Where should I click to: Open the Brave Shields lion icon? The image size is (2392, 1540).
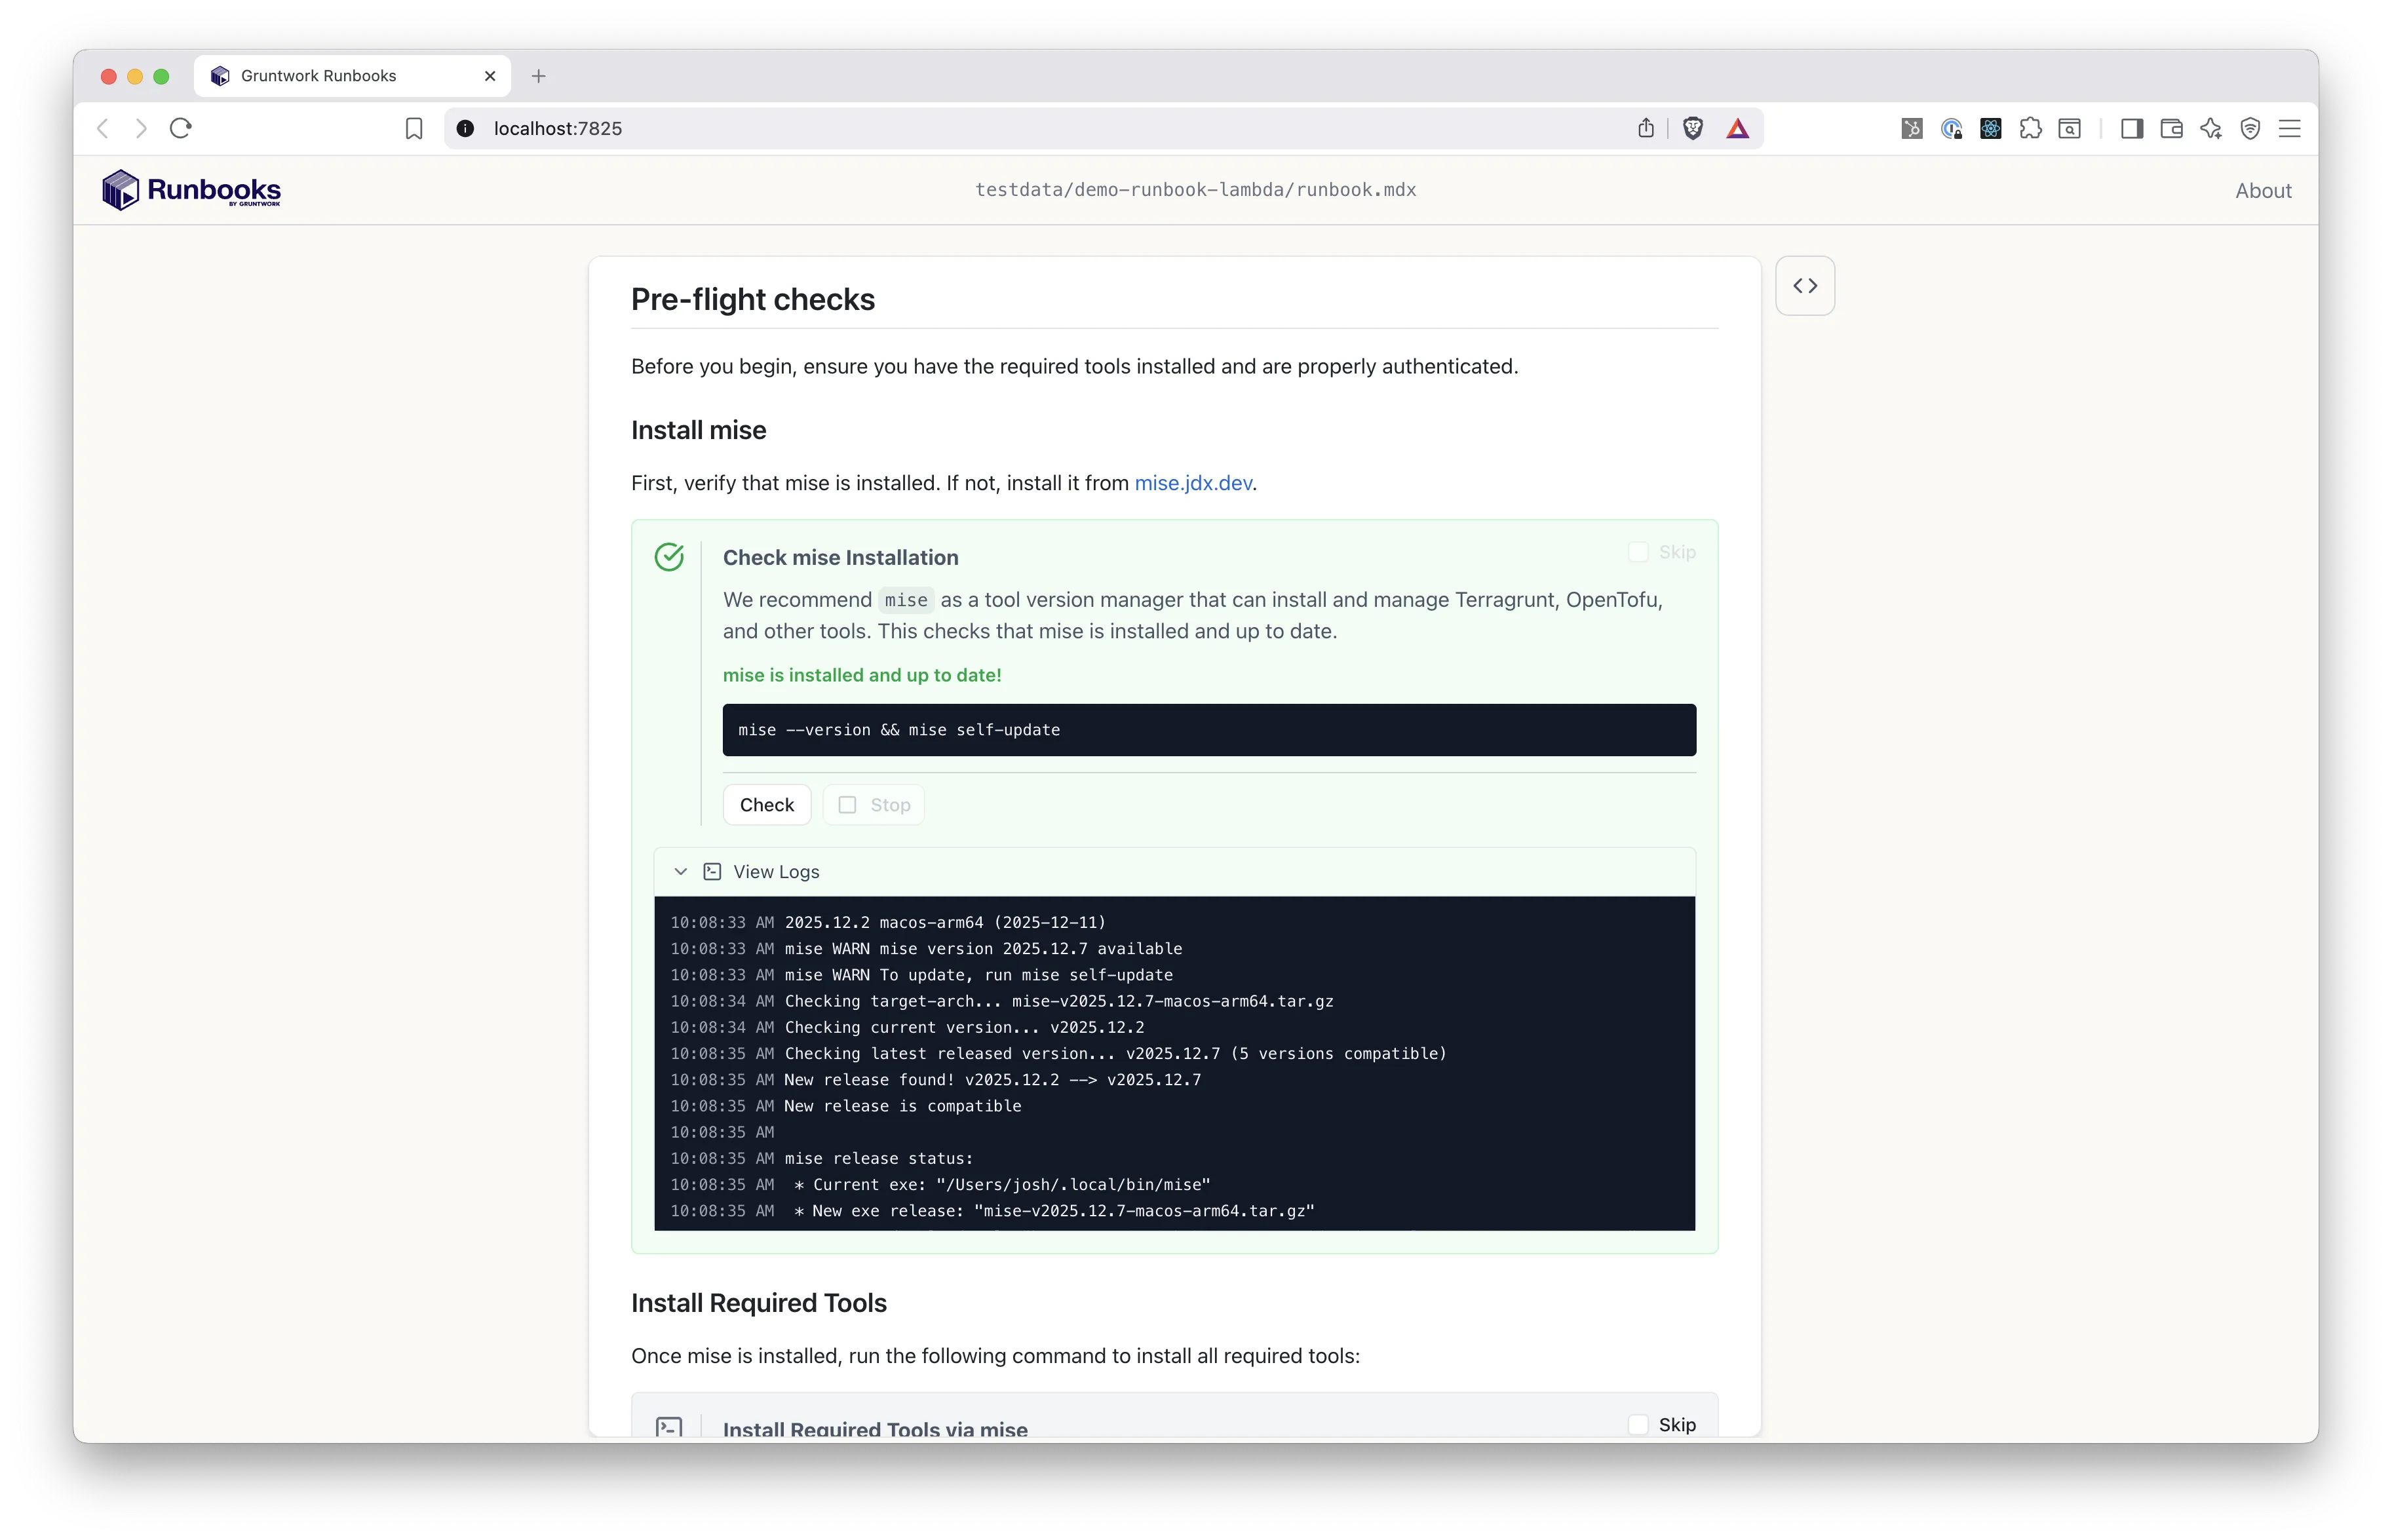(x=1692, y=128)
